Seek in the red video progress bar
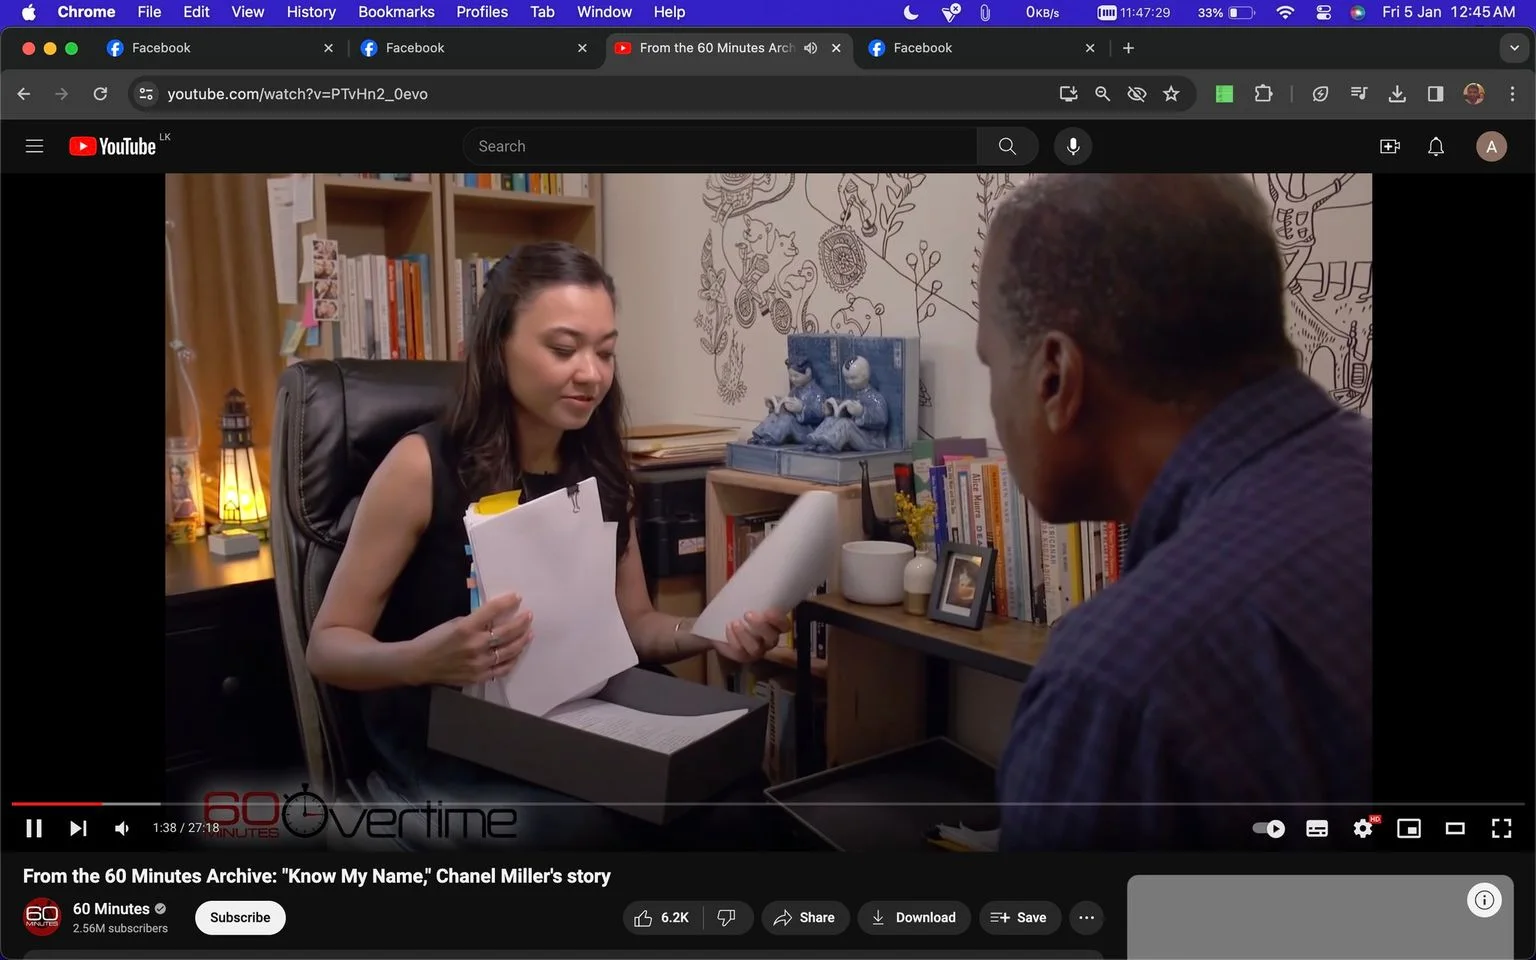 (x=56, y=803)
